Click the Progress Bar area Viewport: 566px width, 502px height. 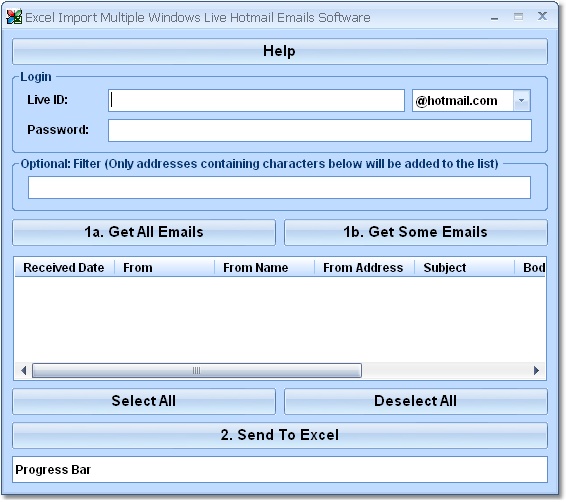[280, 470]
